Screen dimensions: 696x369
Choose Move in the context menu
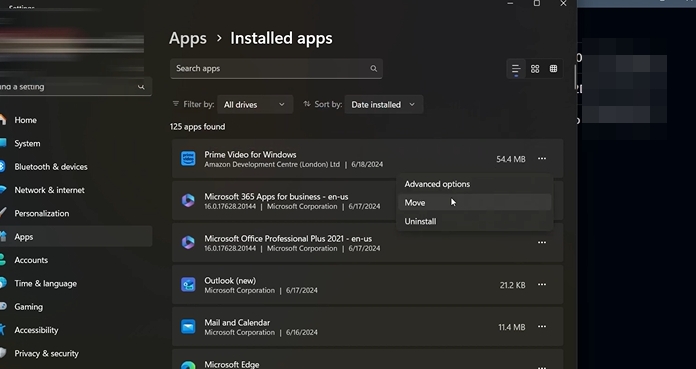475,202
